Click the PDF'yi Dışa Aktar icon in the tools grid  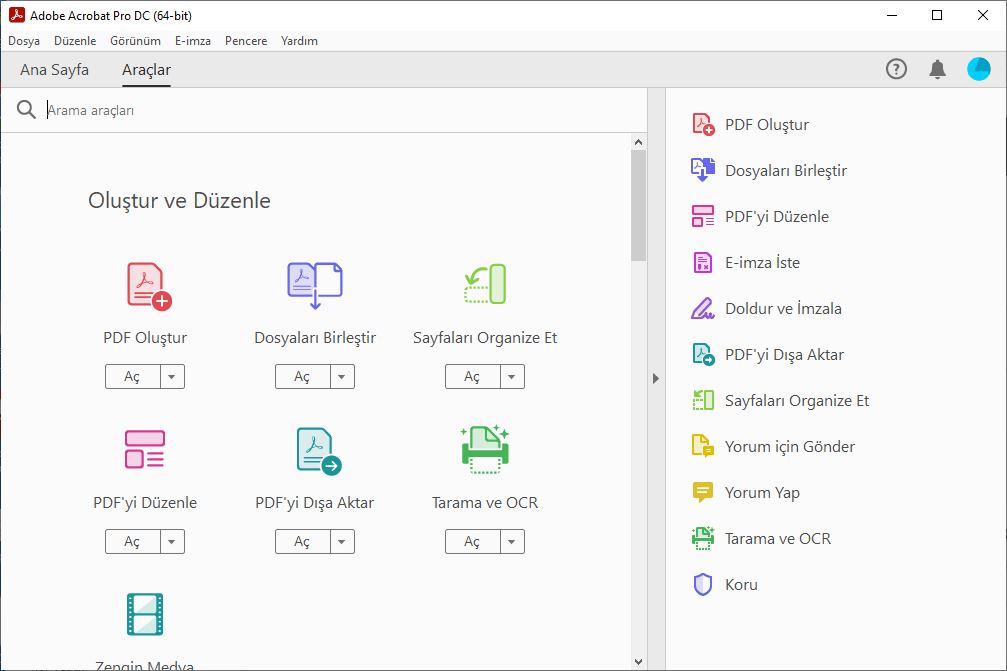319,451
